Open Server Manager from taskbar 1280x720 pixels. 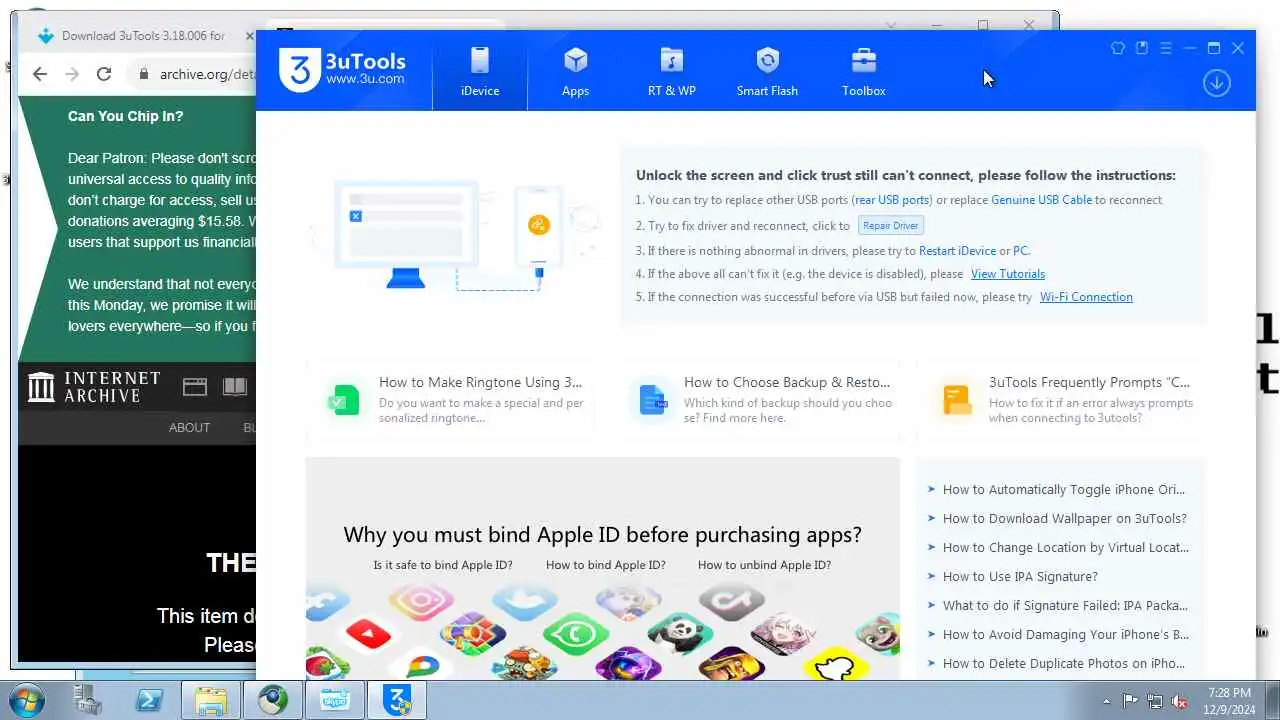(89, 700)
